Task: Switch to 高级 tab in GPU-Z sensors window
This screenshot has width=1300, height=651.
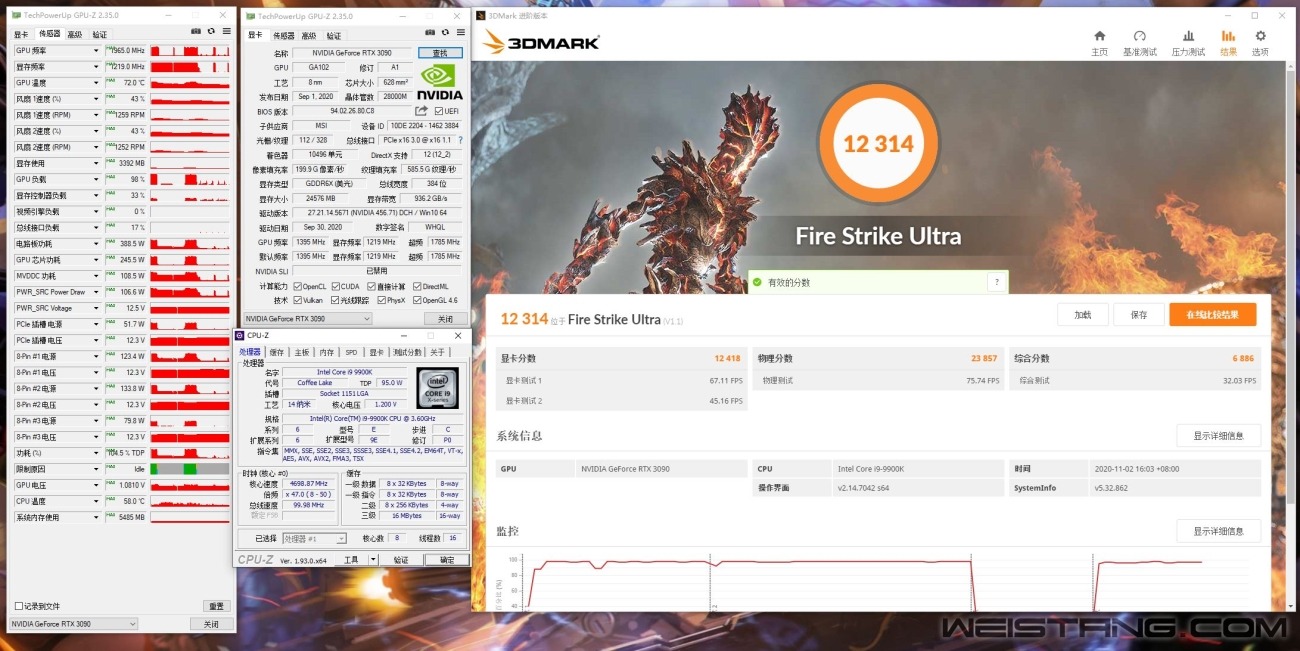Action: pos(74,34)
